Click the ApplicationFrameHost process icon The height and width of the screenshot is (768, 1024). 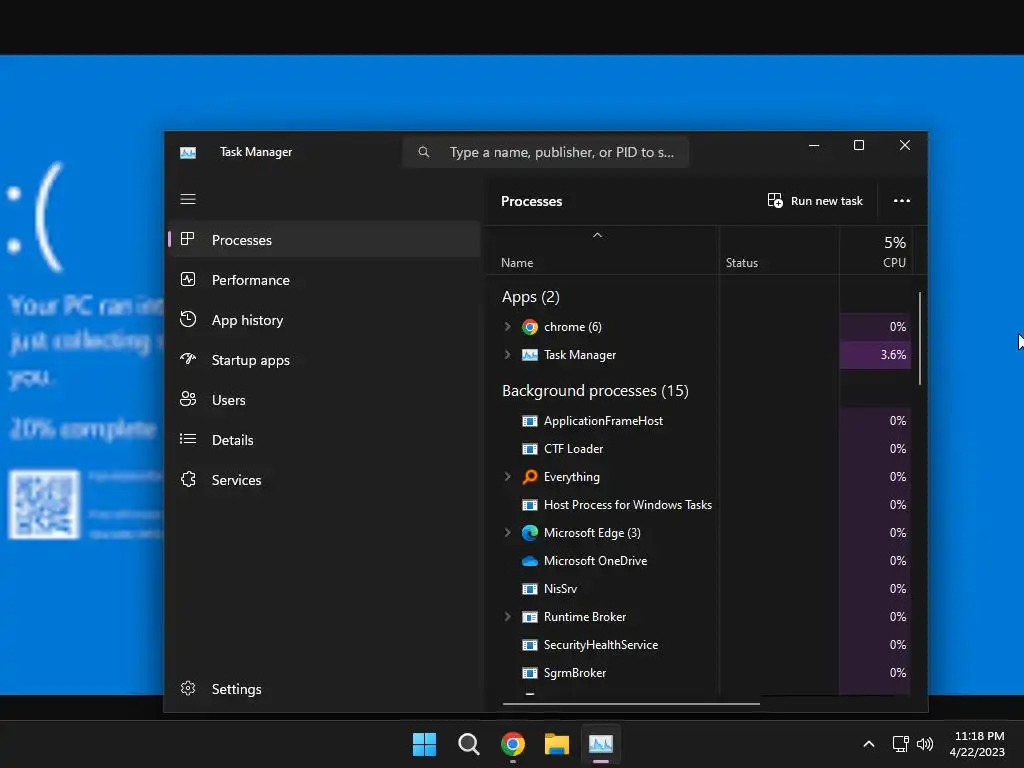[530, 421]
